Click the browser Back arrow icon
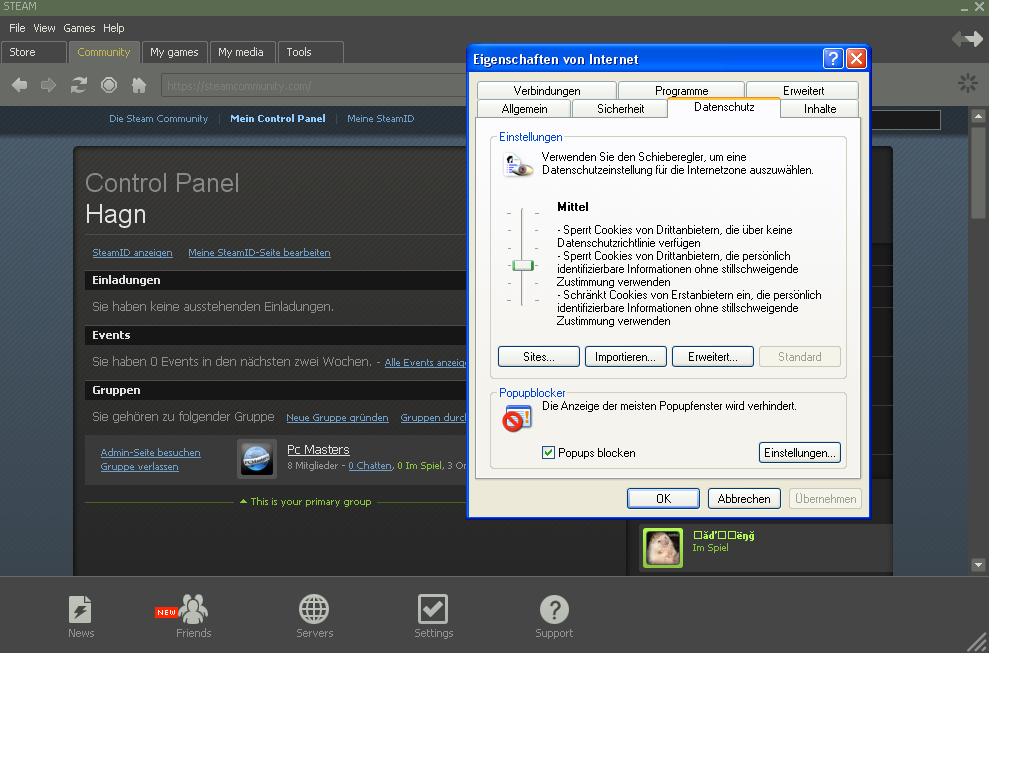 pos(19,85)
